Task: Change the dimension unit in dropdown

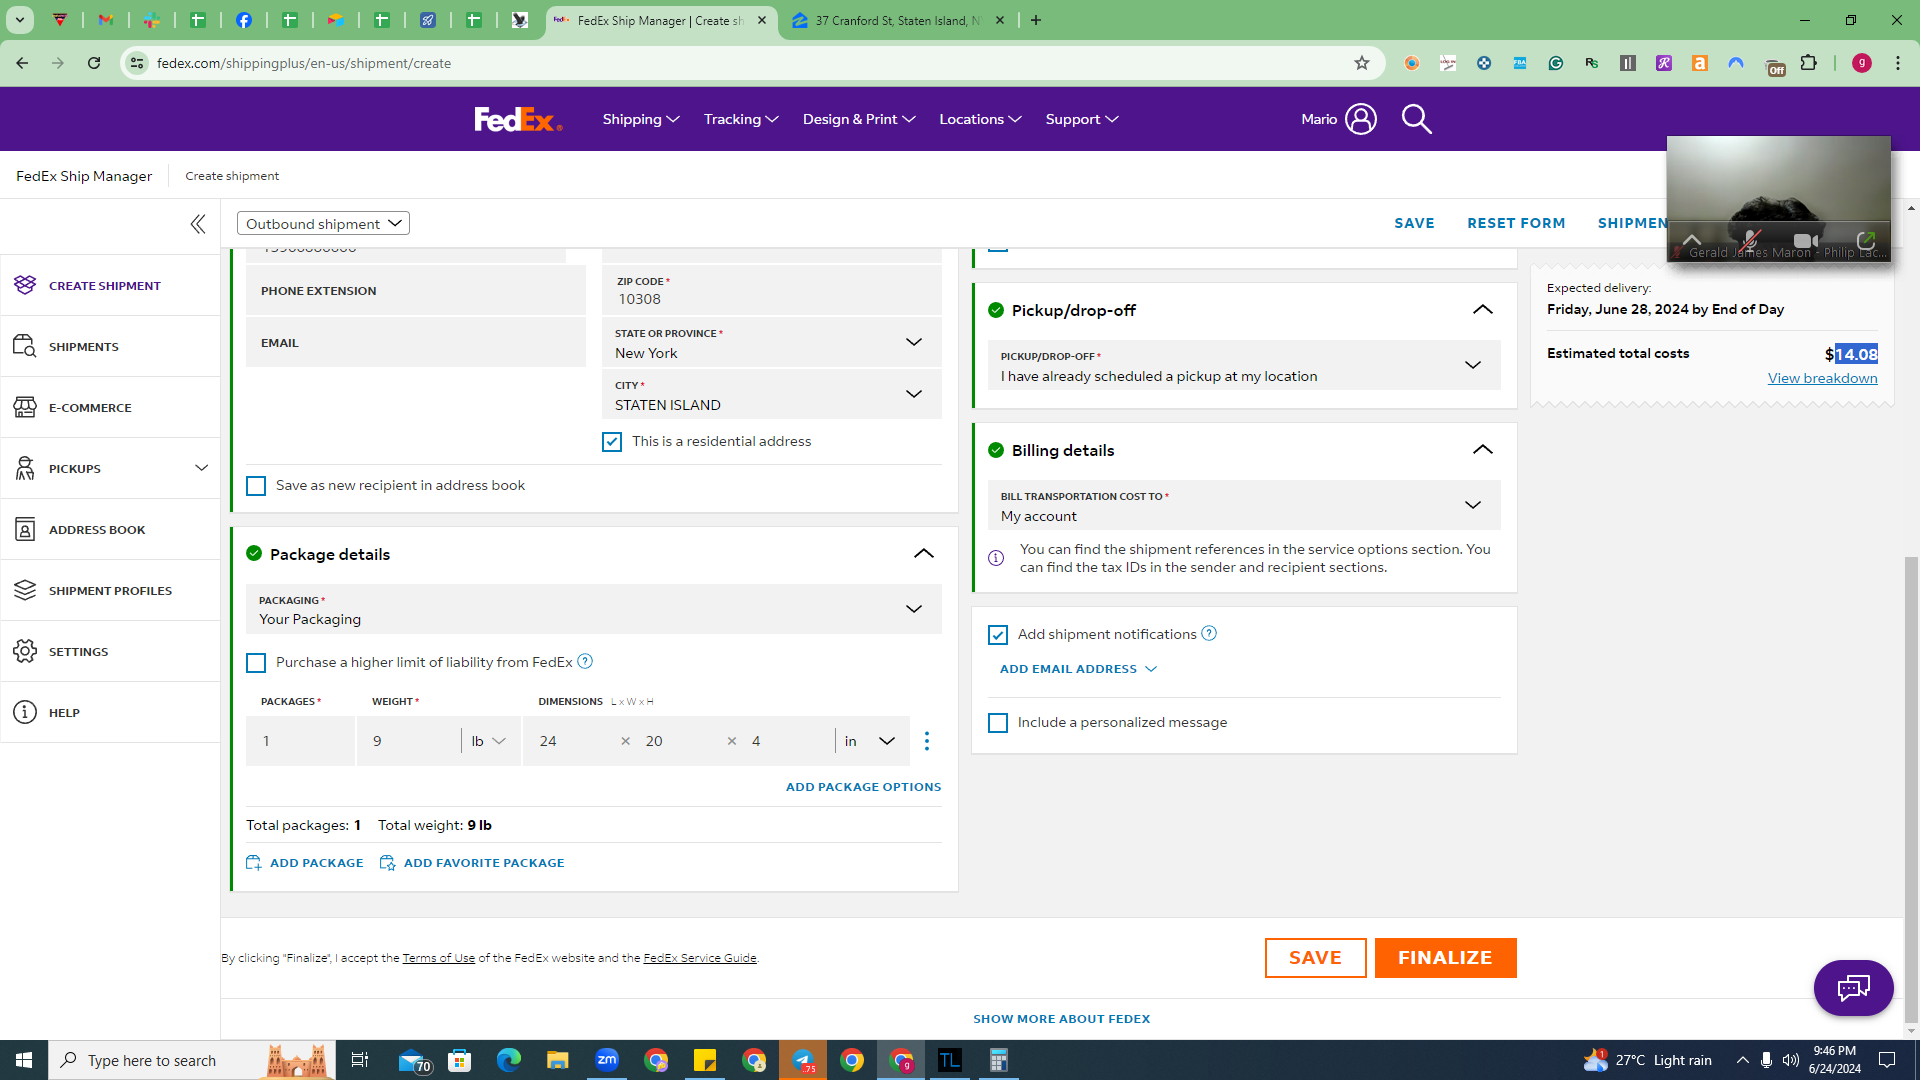Action: 870,741
